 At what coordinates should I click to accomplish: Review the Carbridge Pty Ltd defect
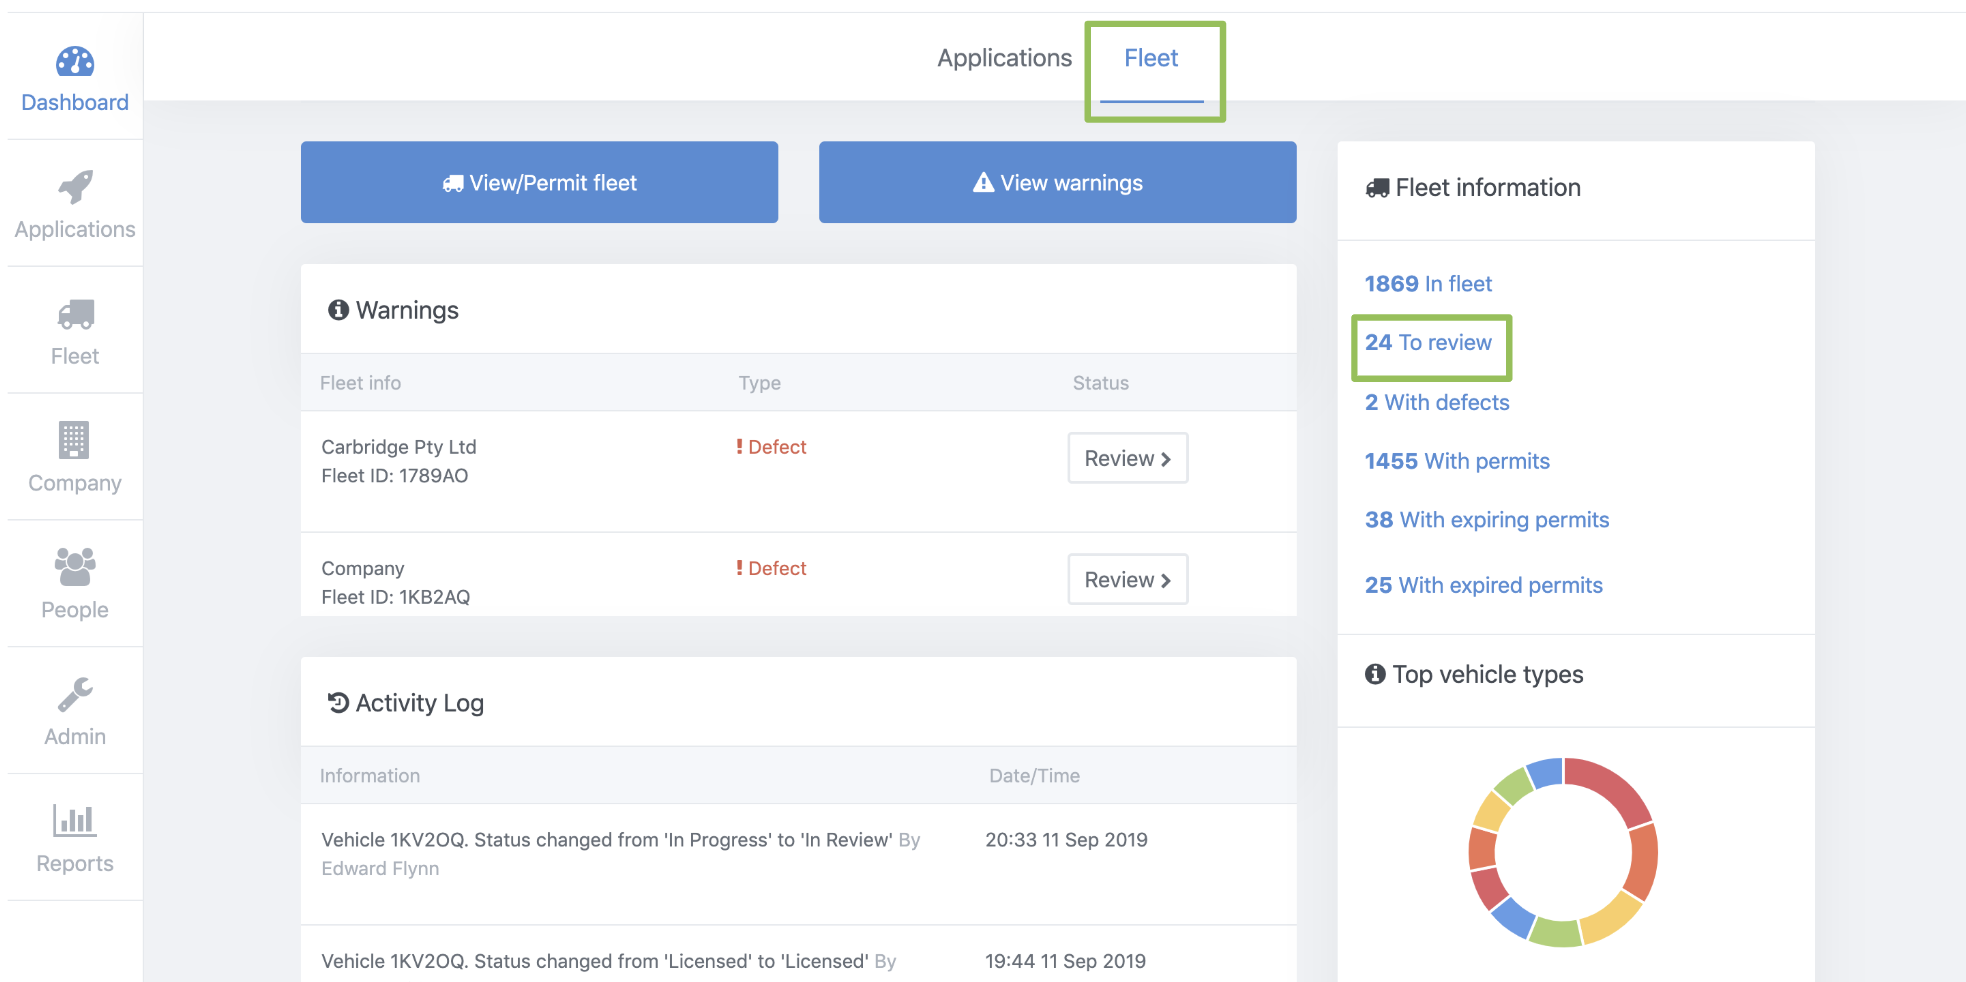click(x=1127, y=458)
